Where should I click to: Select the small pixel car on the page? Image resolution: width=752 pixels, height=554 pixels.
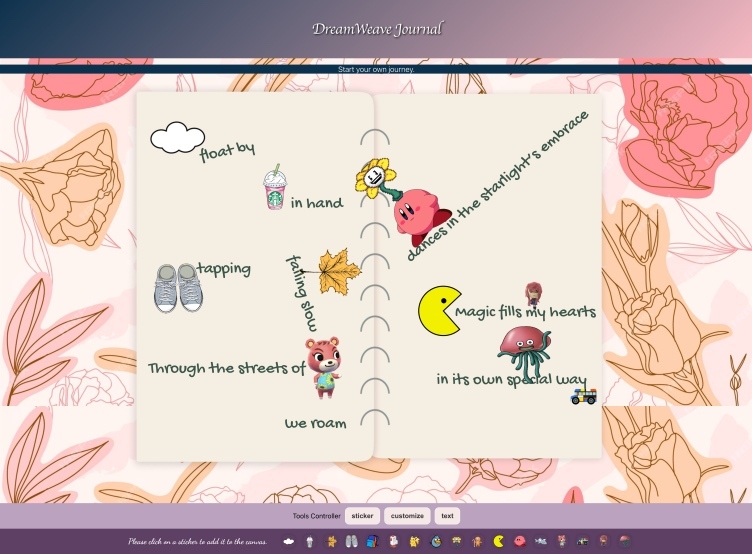tap(584, 396)
